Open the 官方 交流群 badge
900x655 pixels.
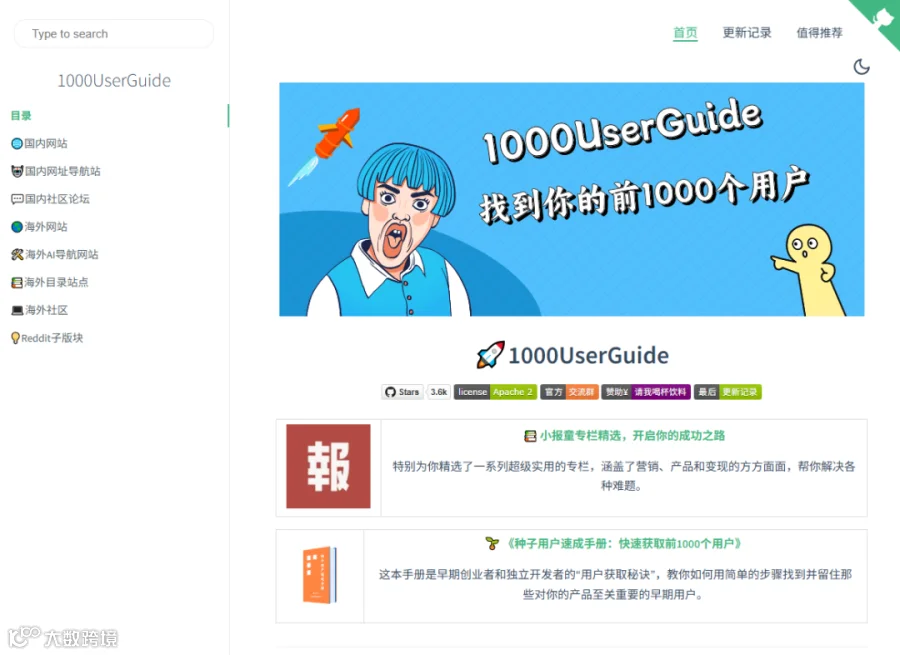tap(569, 392)
